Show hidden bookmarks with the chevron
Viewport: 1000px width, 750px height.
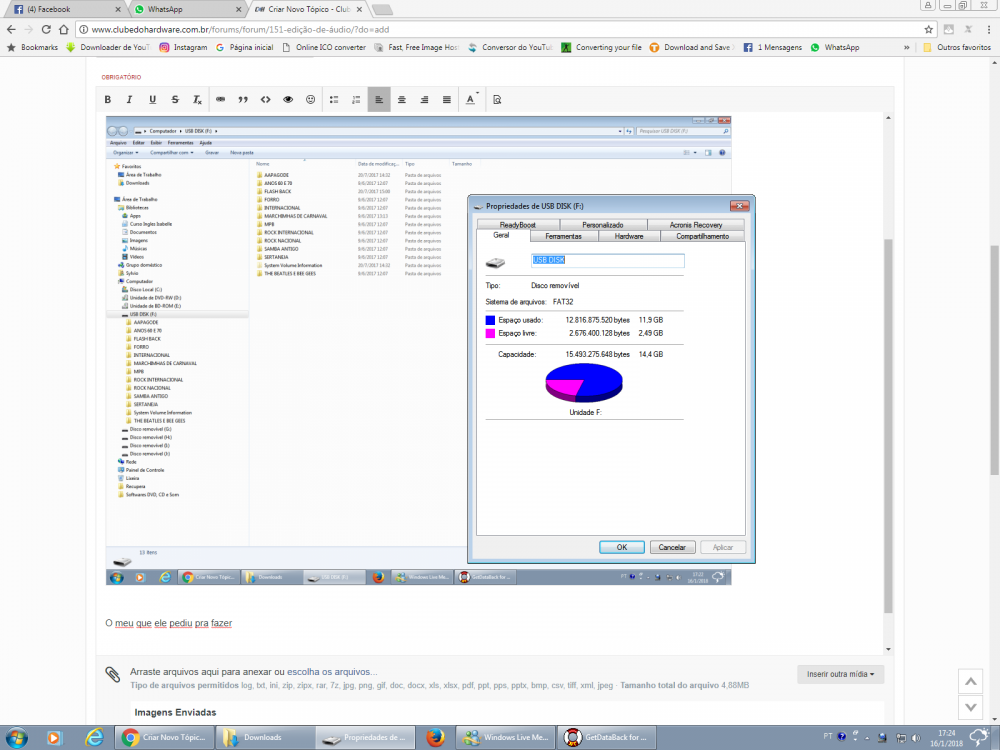point(905,47)
